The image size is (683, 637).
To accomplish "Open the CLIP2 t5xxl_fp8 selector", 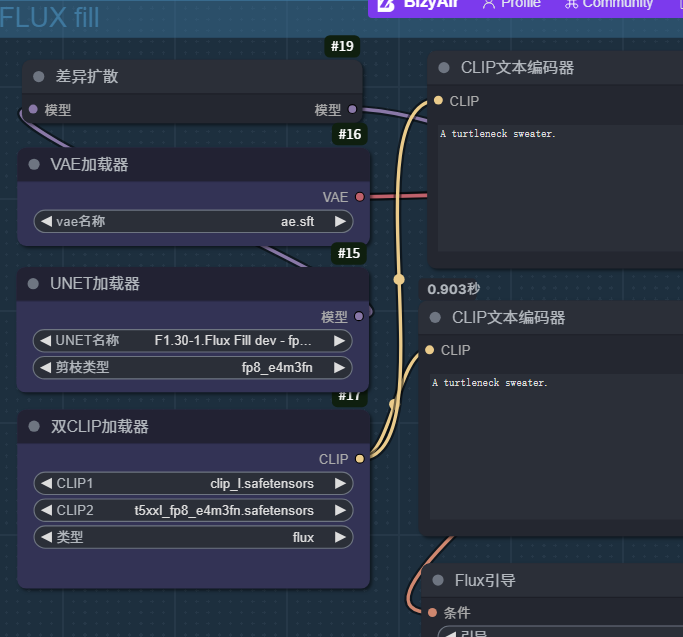I will click(193, 510).
